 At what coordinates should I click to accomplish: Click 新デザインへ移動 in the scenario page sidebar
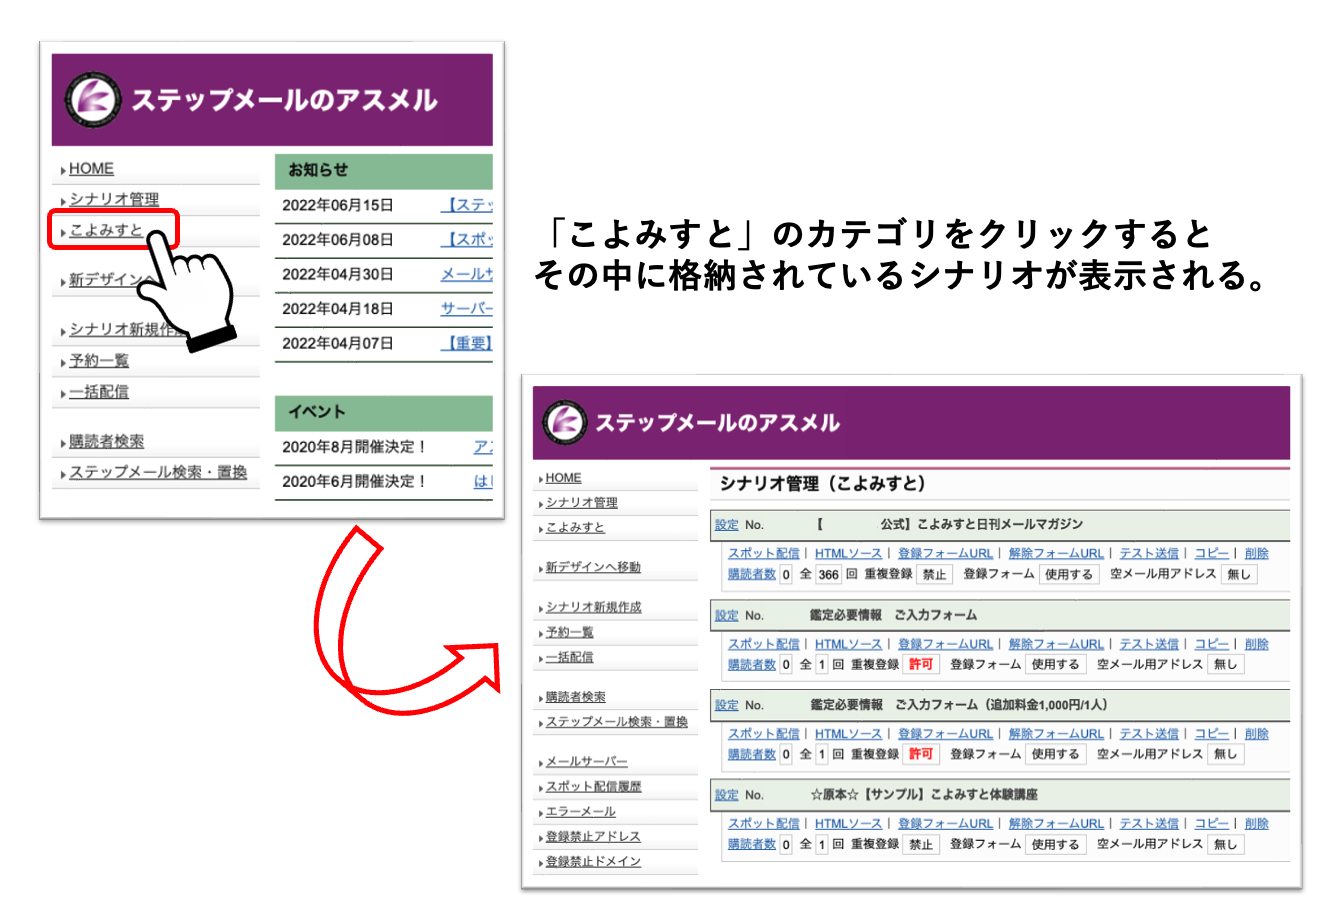[593, 567]
